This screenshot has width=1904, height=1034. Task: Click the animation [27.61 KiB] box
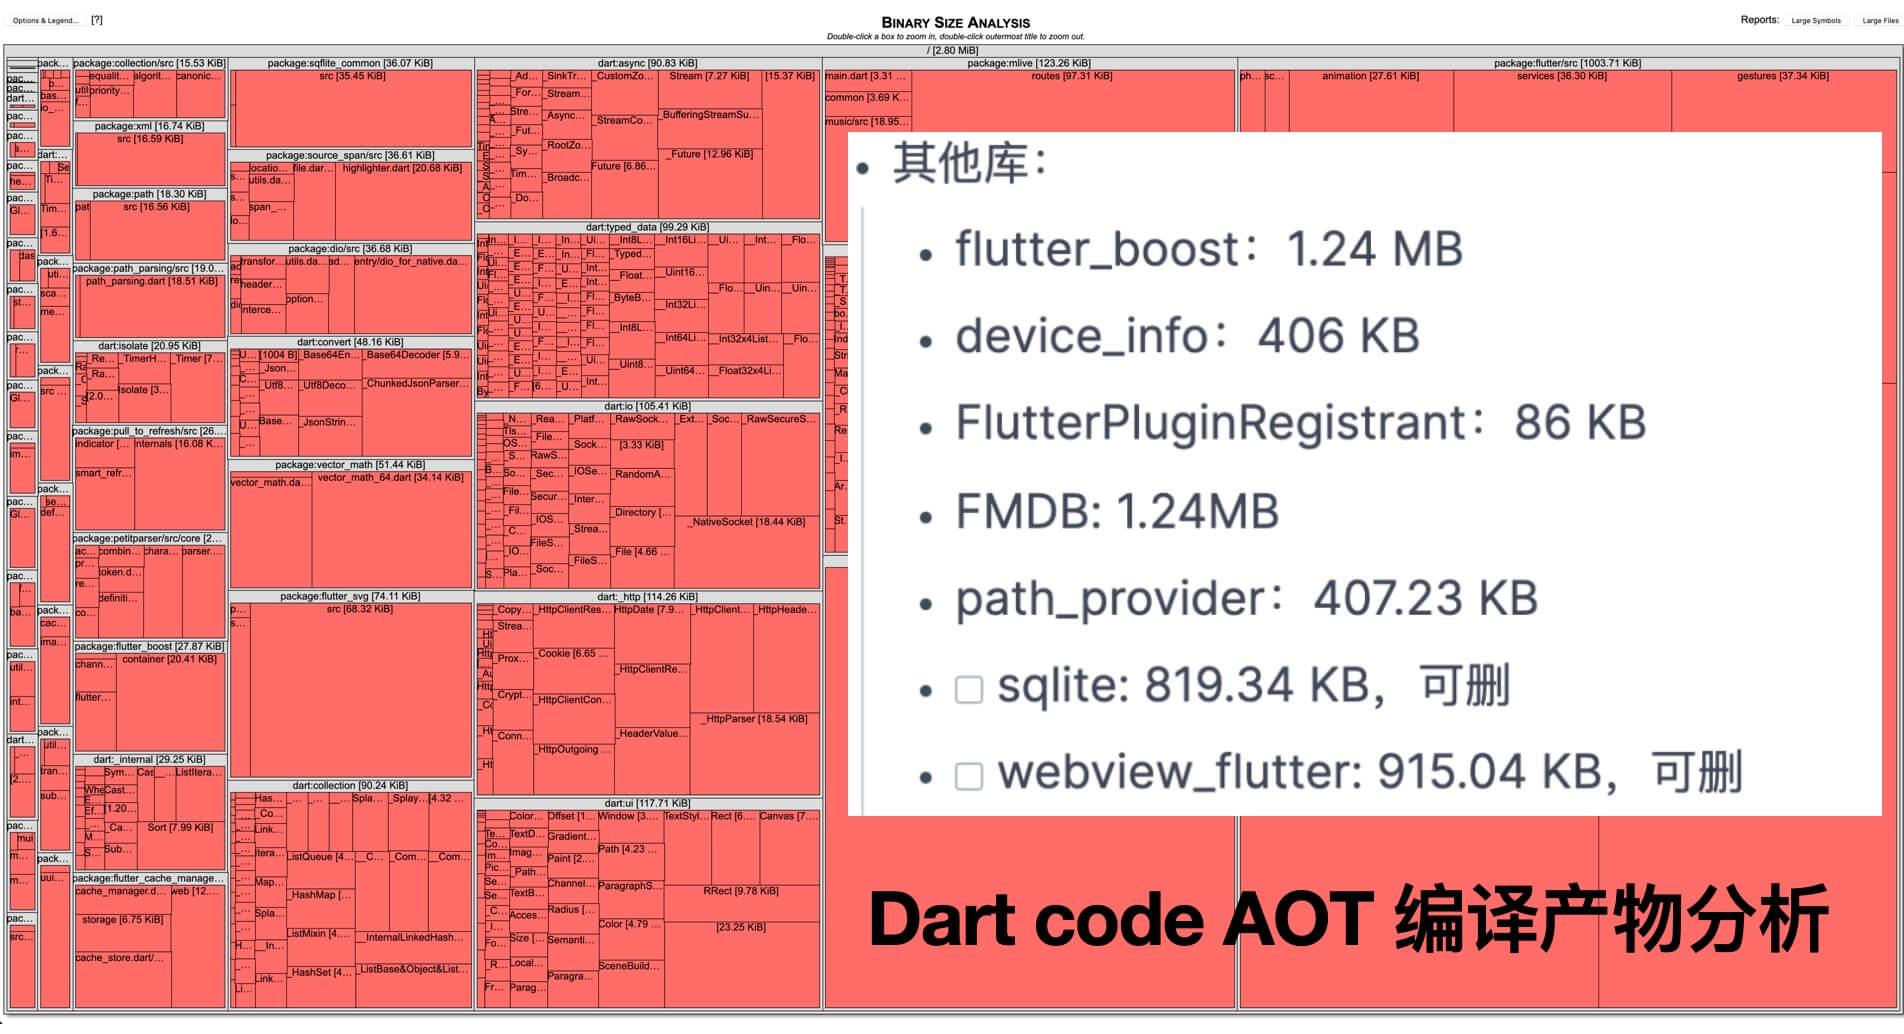click(x=1370, y=100)
